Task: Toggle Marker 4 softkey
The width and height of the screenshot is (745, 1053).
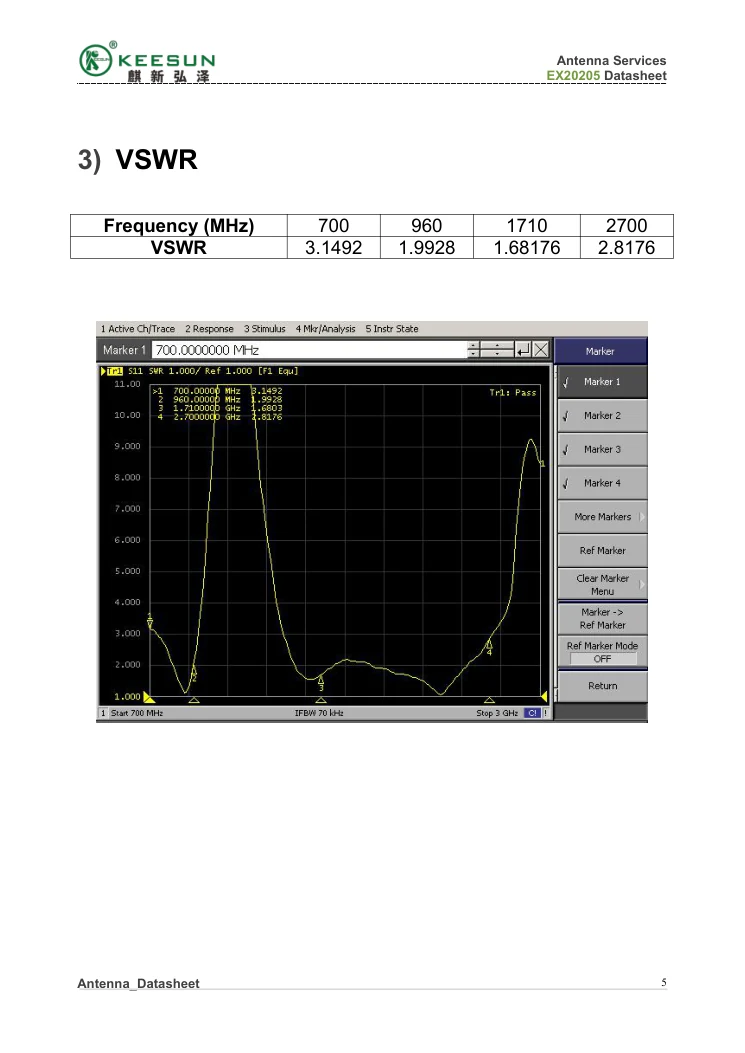Action: pyautogui.click(x=603, y=483)
